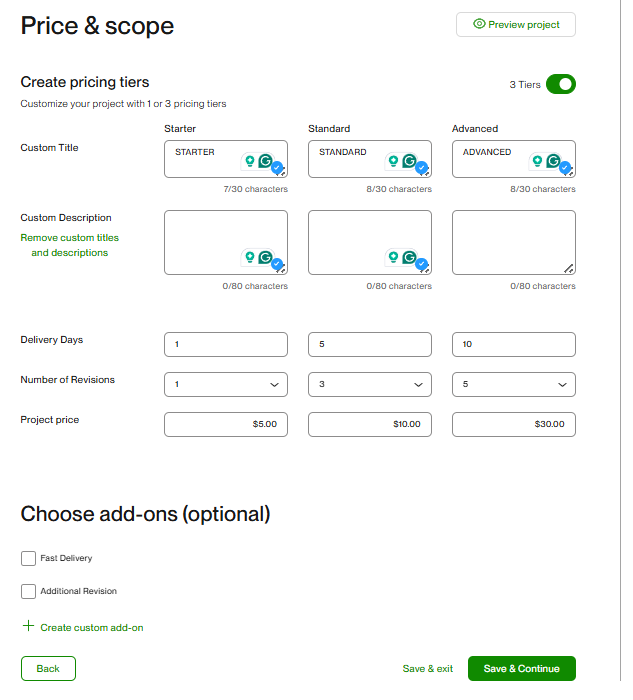Click the Standard custom title field
633x700 pixels.
point(370,159)
